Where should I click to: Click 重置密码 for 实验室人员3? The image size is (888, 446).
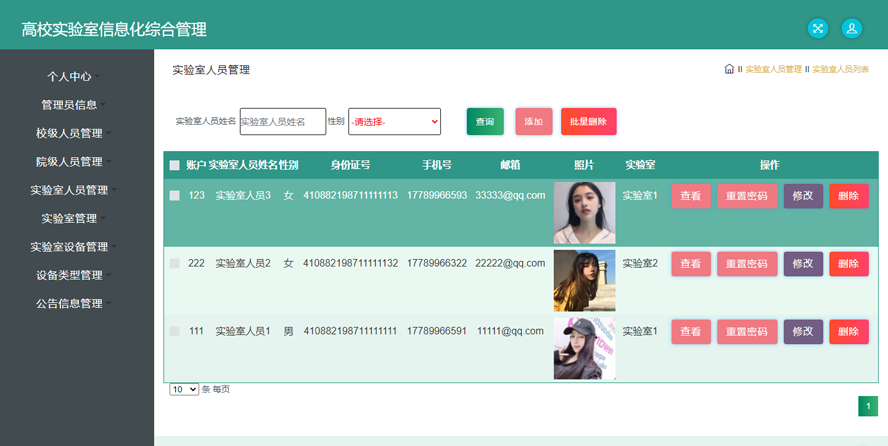pyautogui.click(x=747, y=196)
